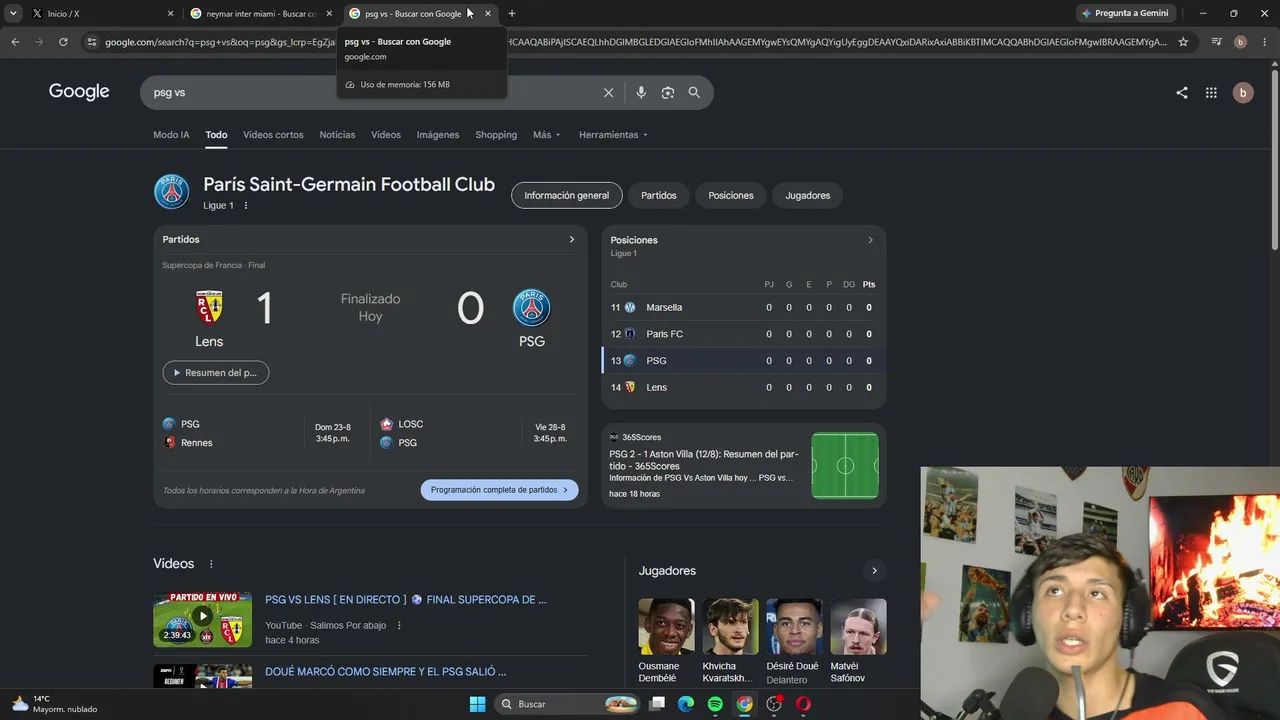Open a new browser tab
1280x720 pixels.
(512, 14)
